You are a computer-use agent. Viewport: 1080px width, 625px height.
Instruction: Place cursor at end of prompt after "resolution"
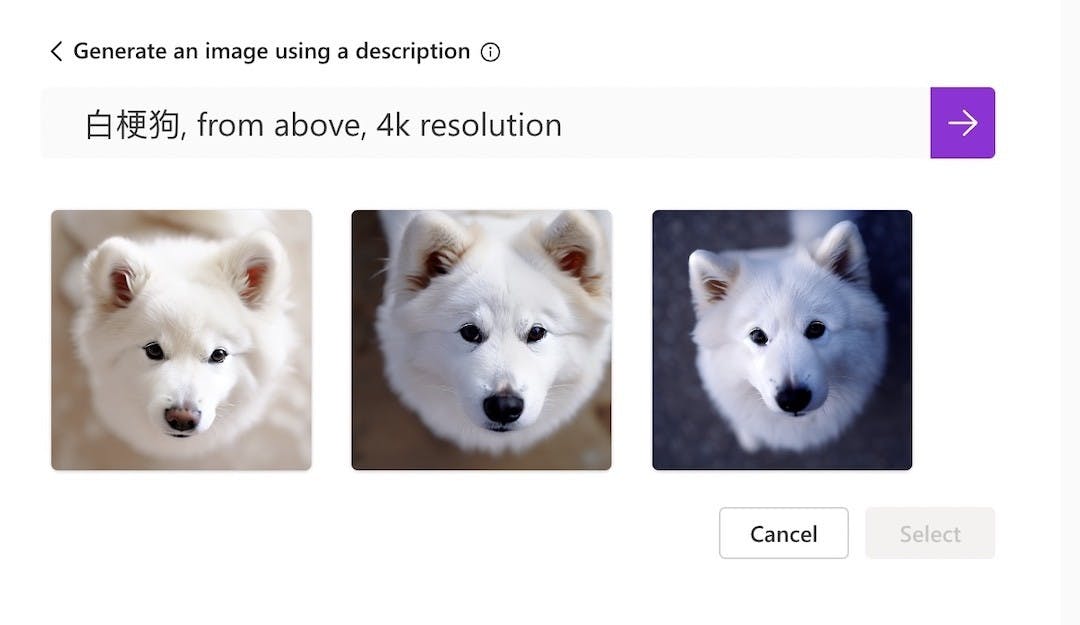point(564,125)
